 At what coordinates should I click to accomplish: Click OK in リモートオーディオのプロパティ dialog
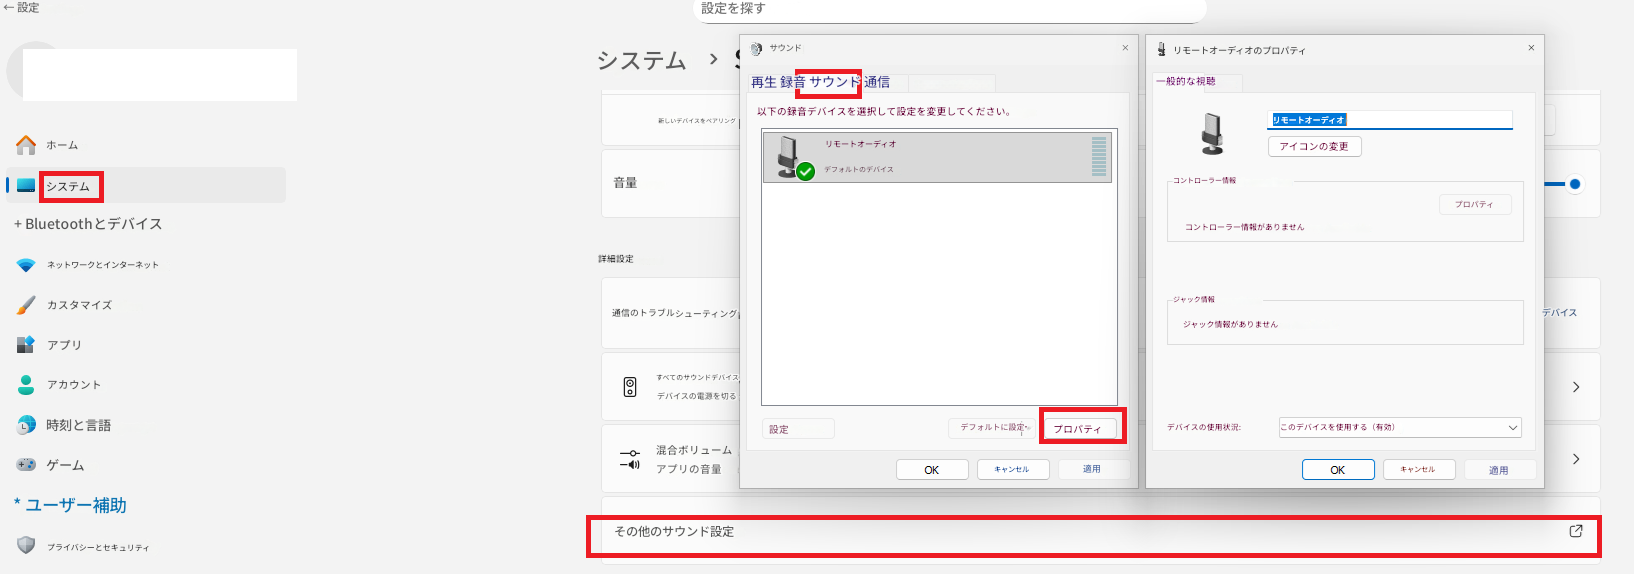(1338, 470)
